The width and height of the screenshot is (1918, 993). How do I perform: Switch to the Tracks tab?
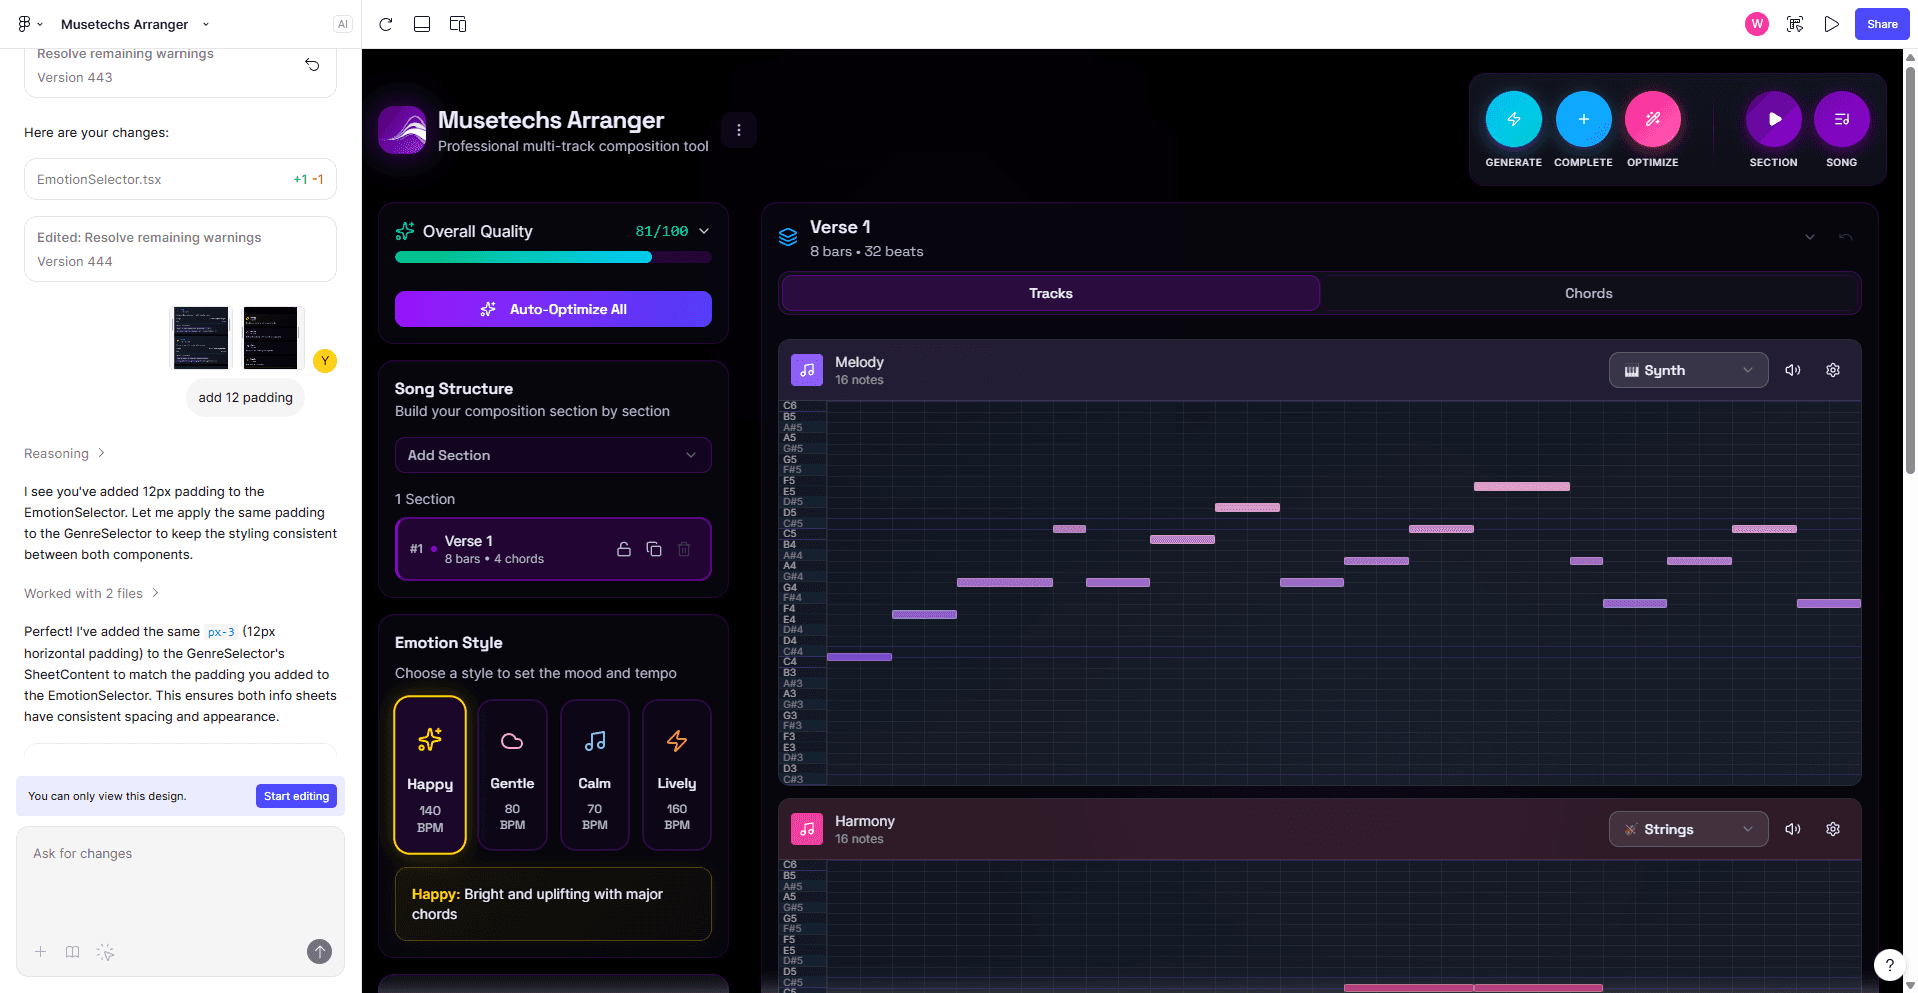pos(1050,293)
